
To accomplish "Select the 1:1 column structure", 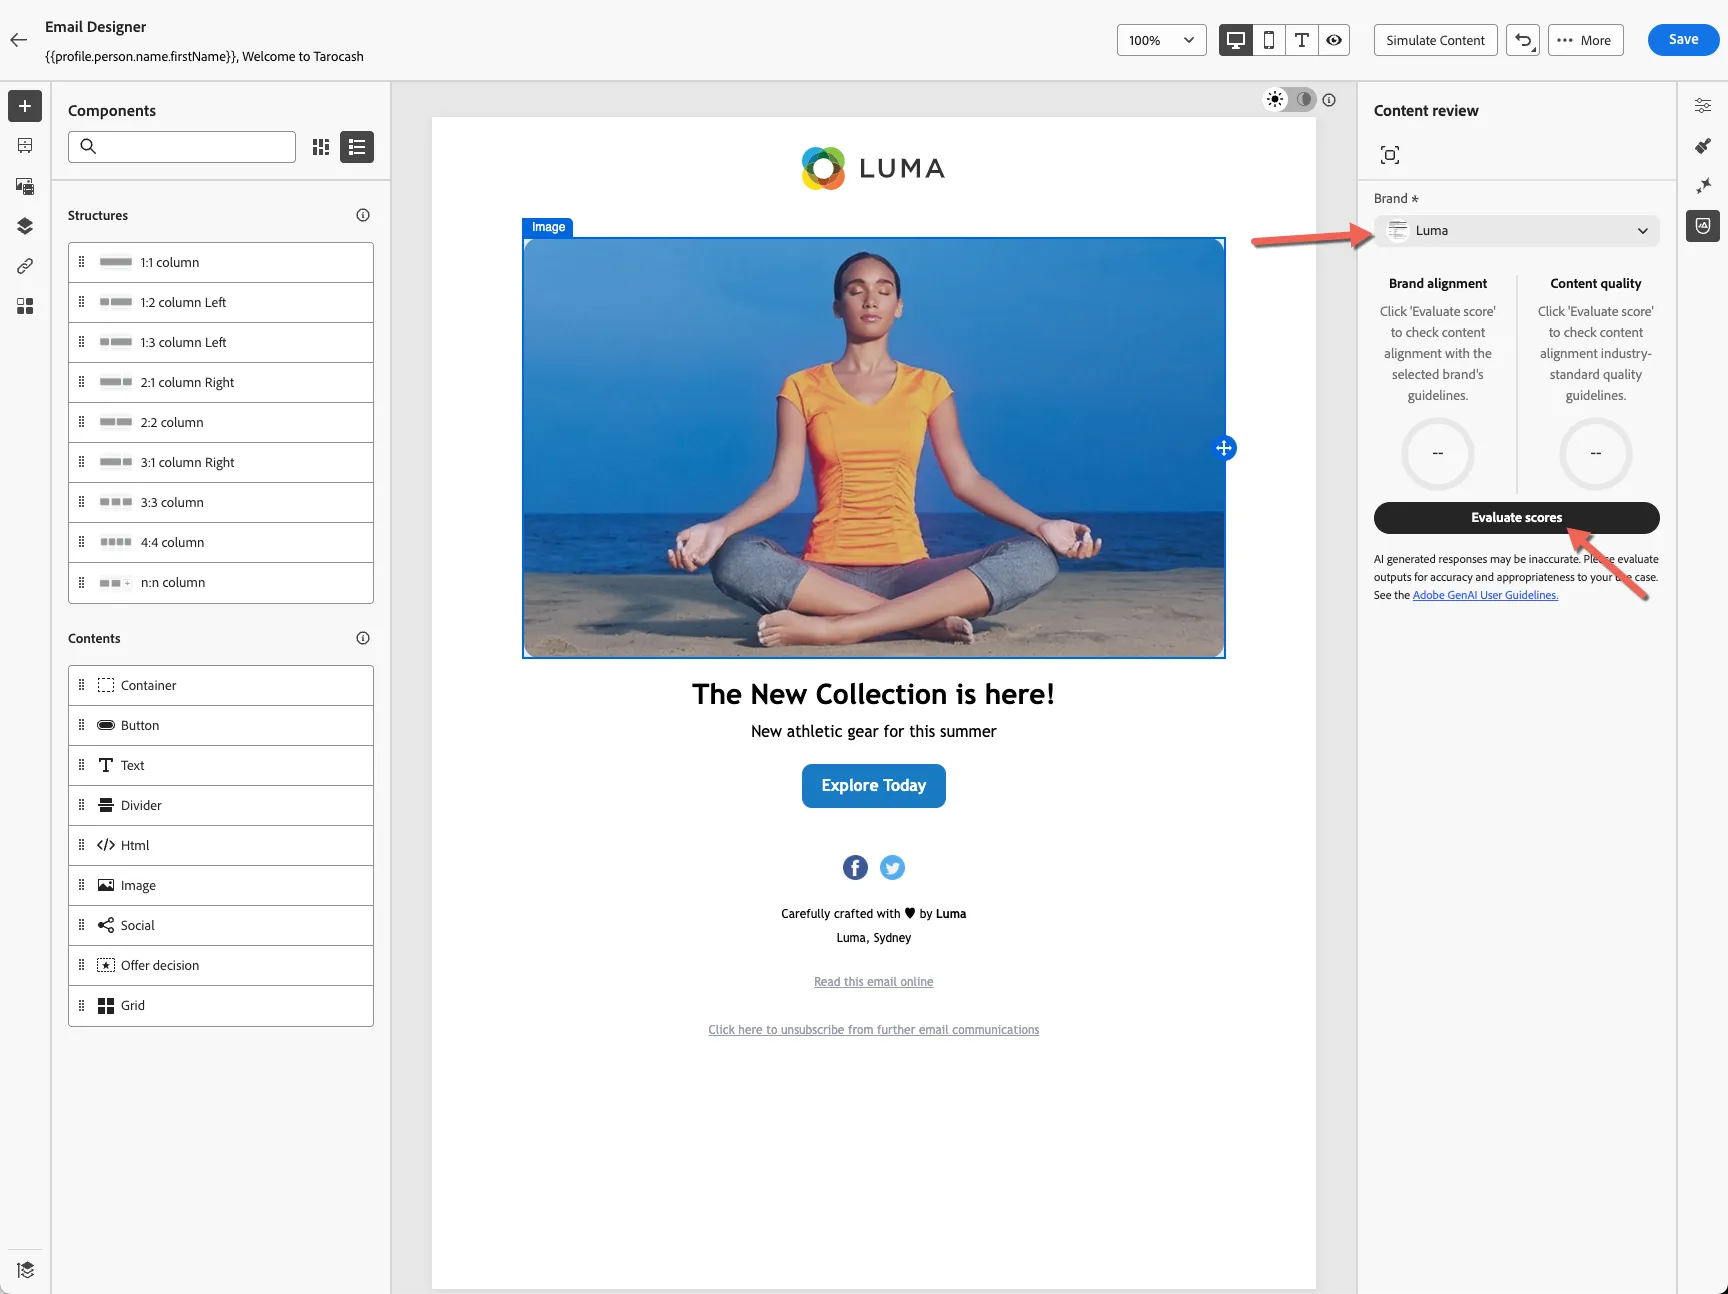I will pos(221,263).
